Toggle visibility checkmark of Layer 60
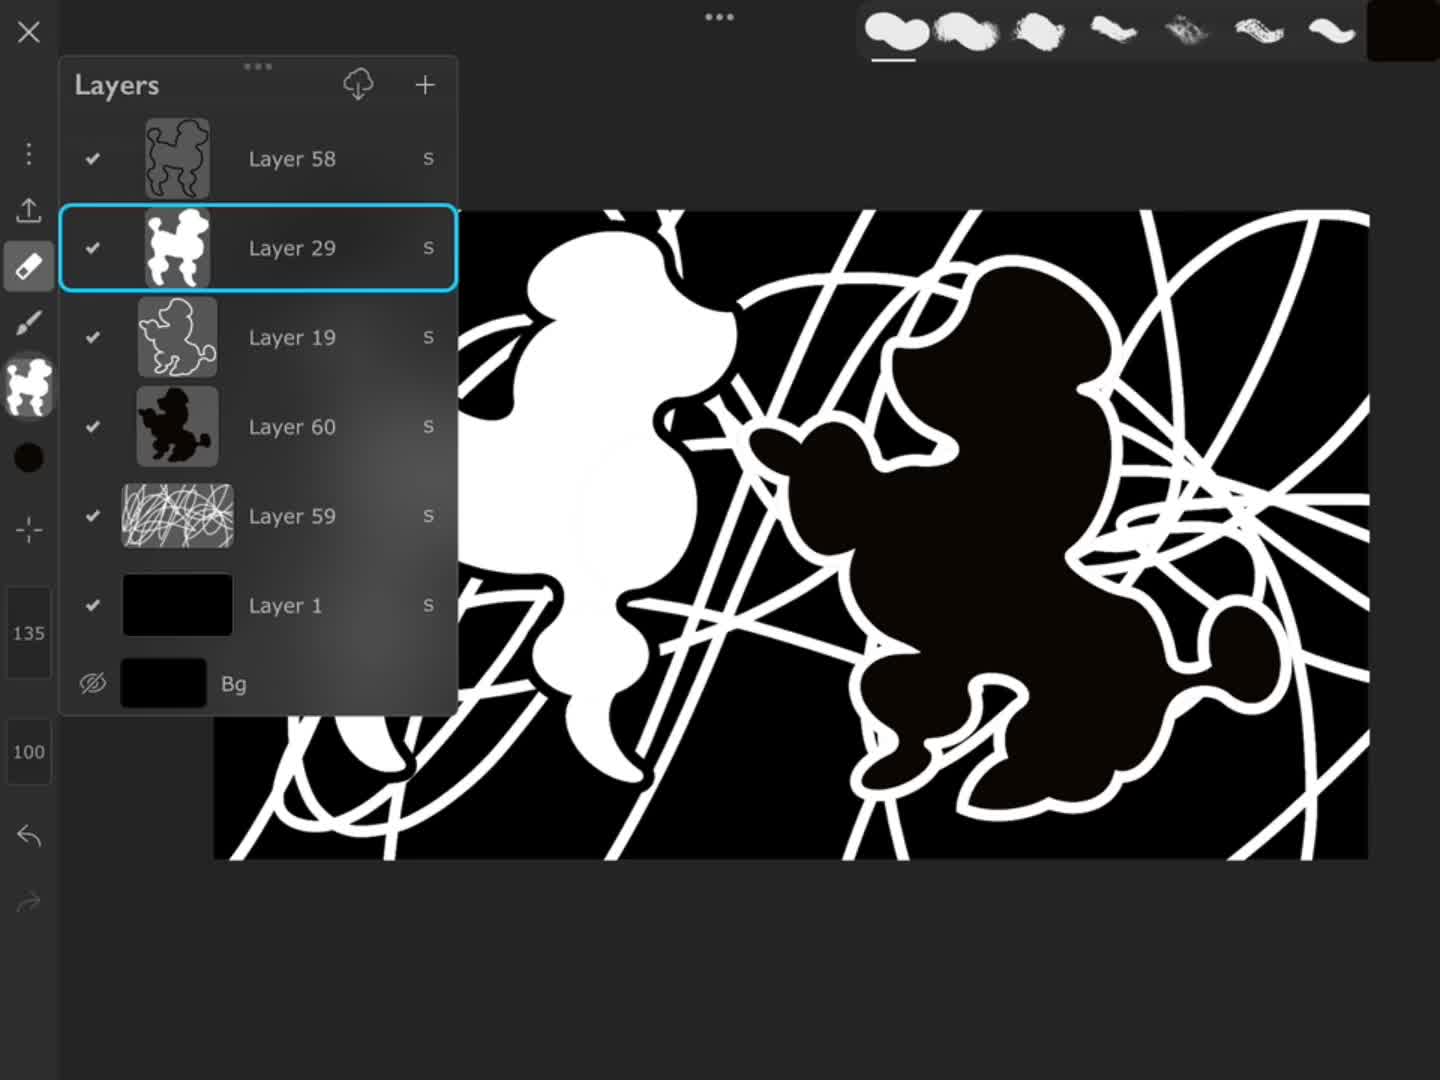The height and width of the screenshot is (1080, 1440). point(93,427)
